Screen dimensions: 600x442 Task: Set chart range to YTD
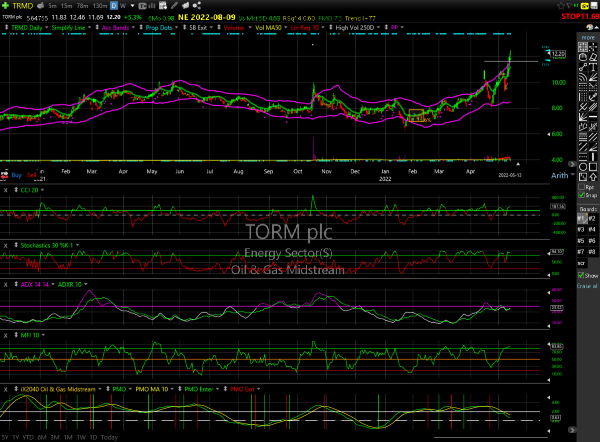(28, 437)
